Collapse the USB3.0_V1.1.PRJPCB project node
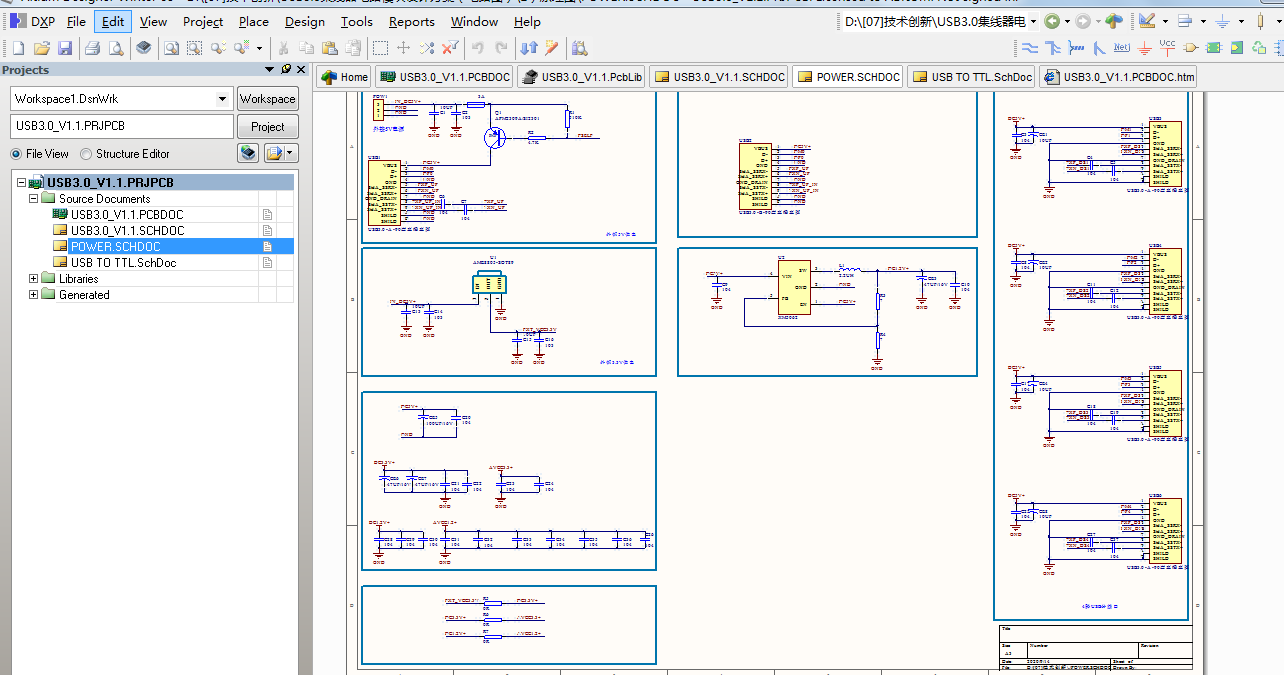This screenshot has width=1284, height=675. coord(22,183)
